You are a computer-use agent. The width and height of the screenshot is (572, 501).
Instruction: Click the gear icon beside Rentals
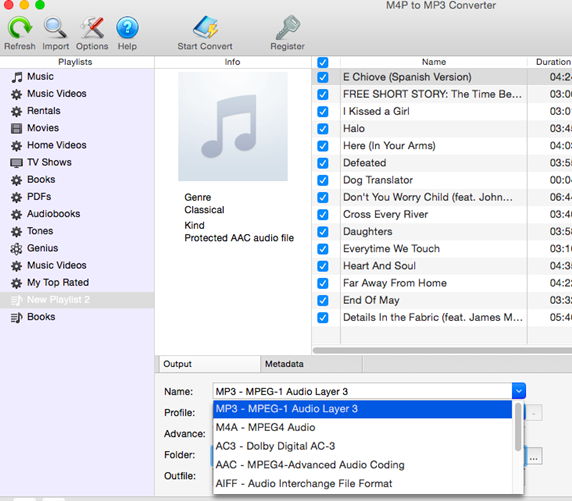tap(16, 111)
